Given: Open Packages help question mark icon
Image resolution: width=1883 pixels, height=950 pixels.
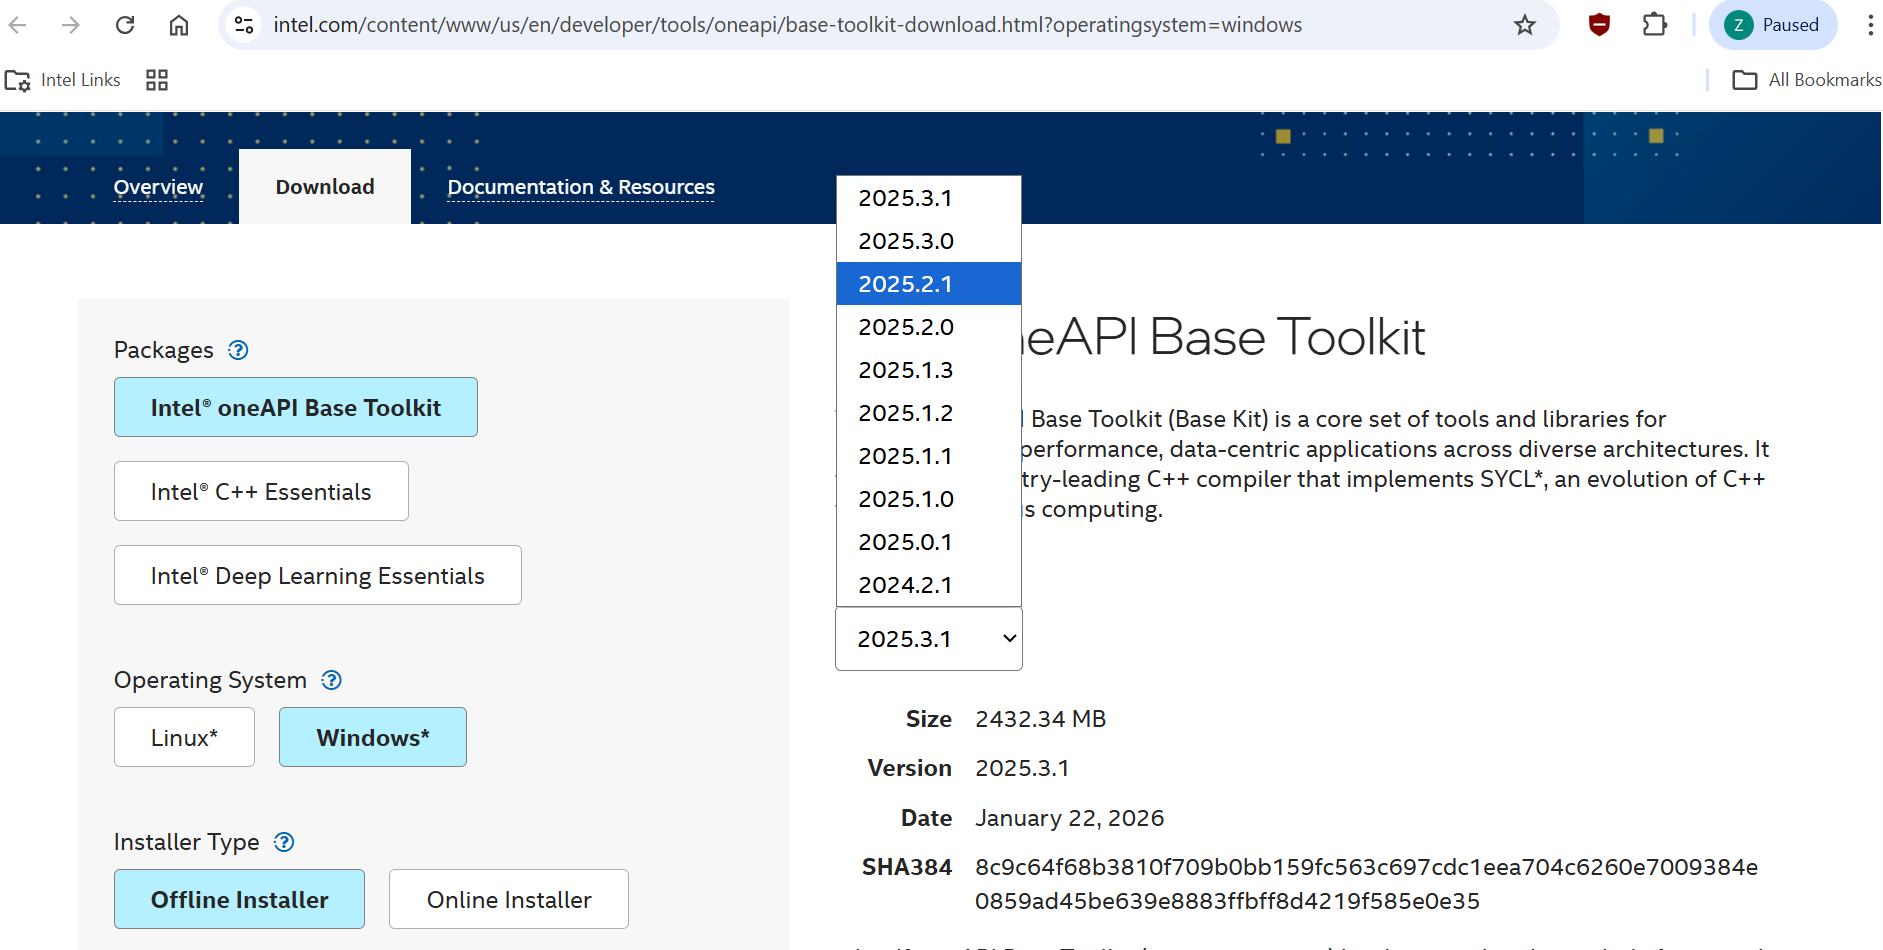Looking at the screenshot, I should (x=238, y=350).
